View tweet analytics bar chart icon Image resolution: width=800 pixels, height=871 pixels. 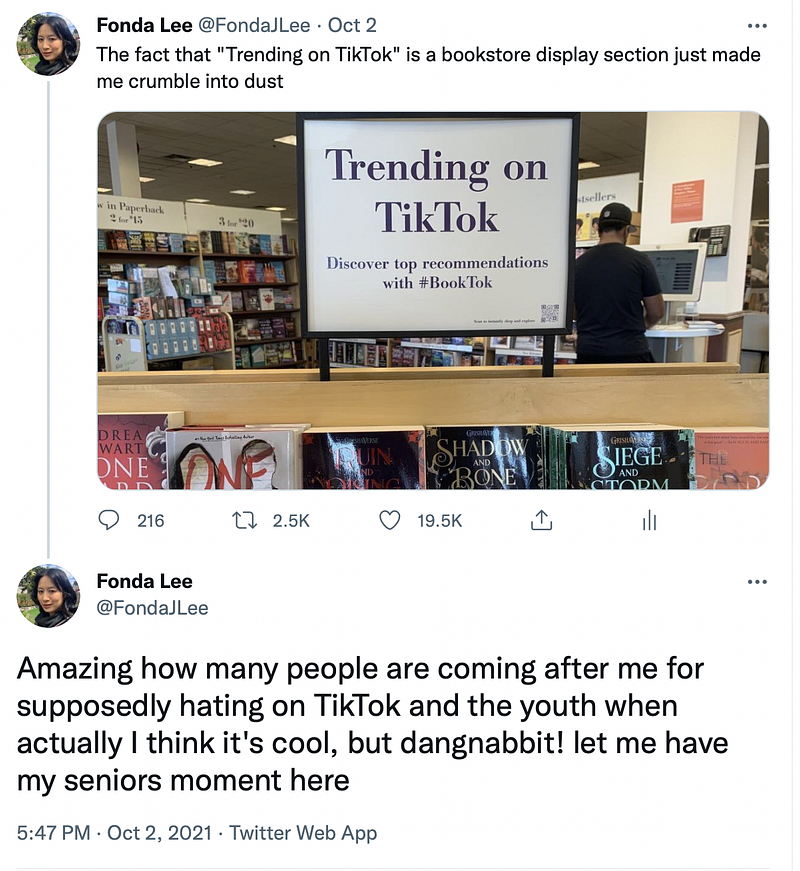tap(649, 521)
